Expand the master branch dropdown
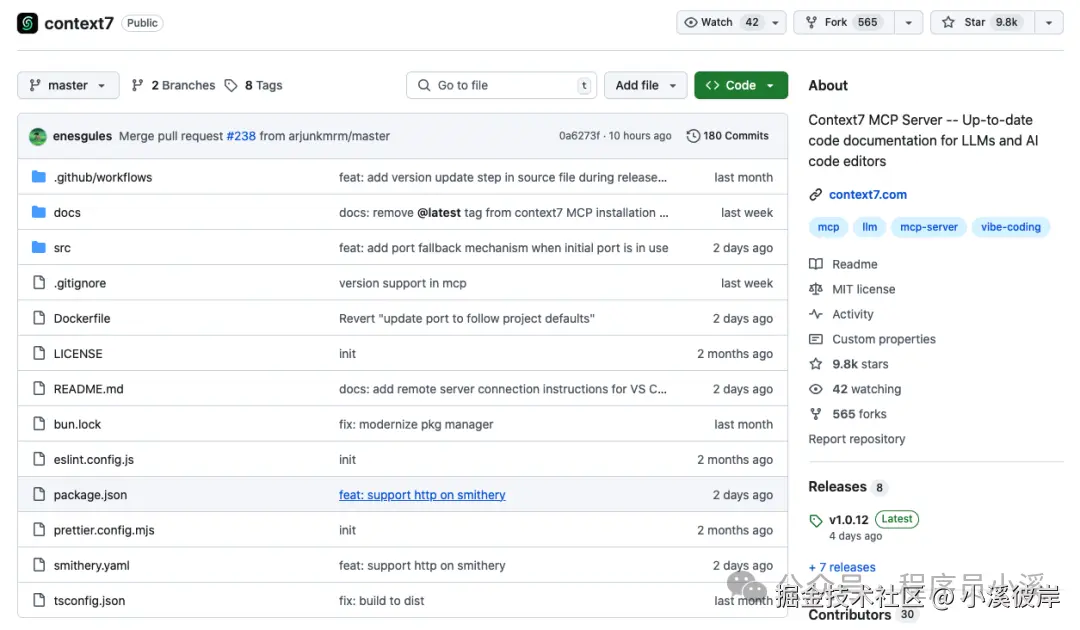 68,86
